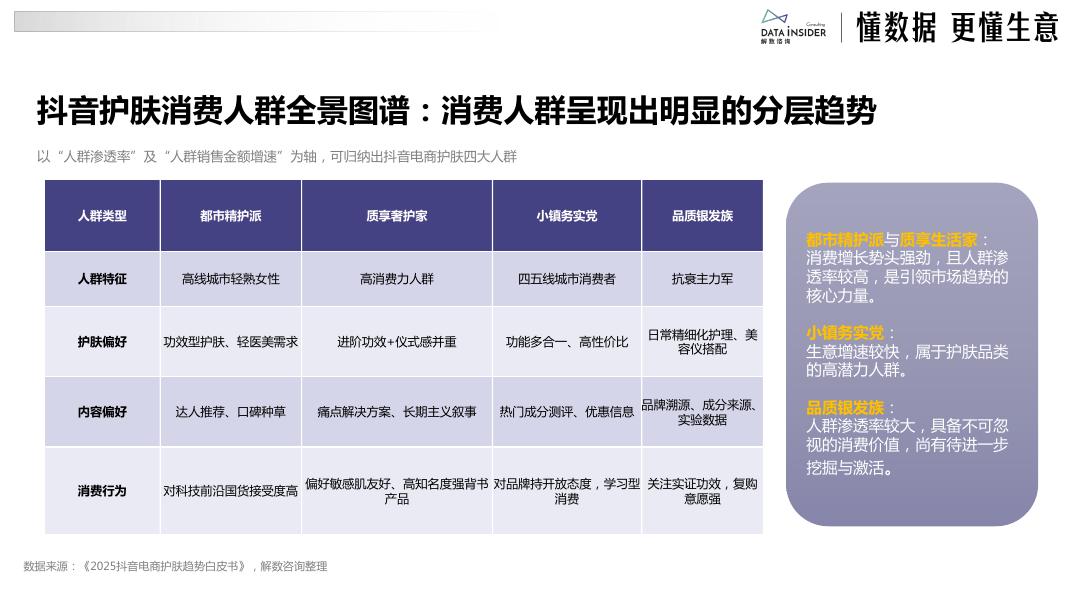Click the '人群类型' header cell
The image size is (1067, 600).
(102, 216)
